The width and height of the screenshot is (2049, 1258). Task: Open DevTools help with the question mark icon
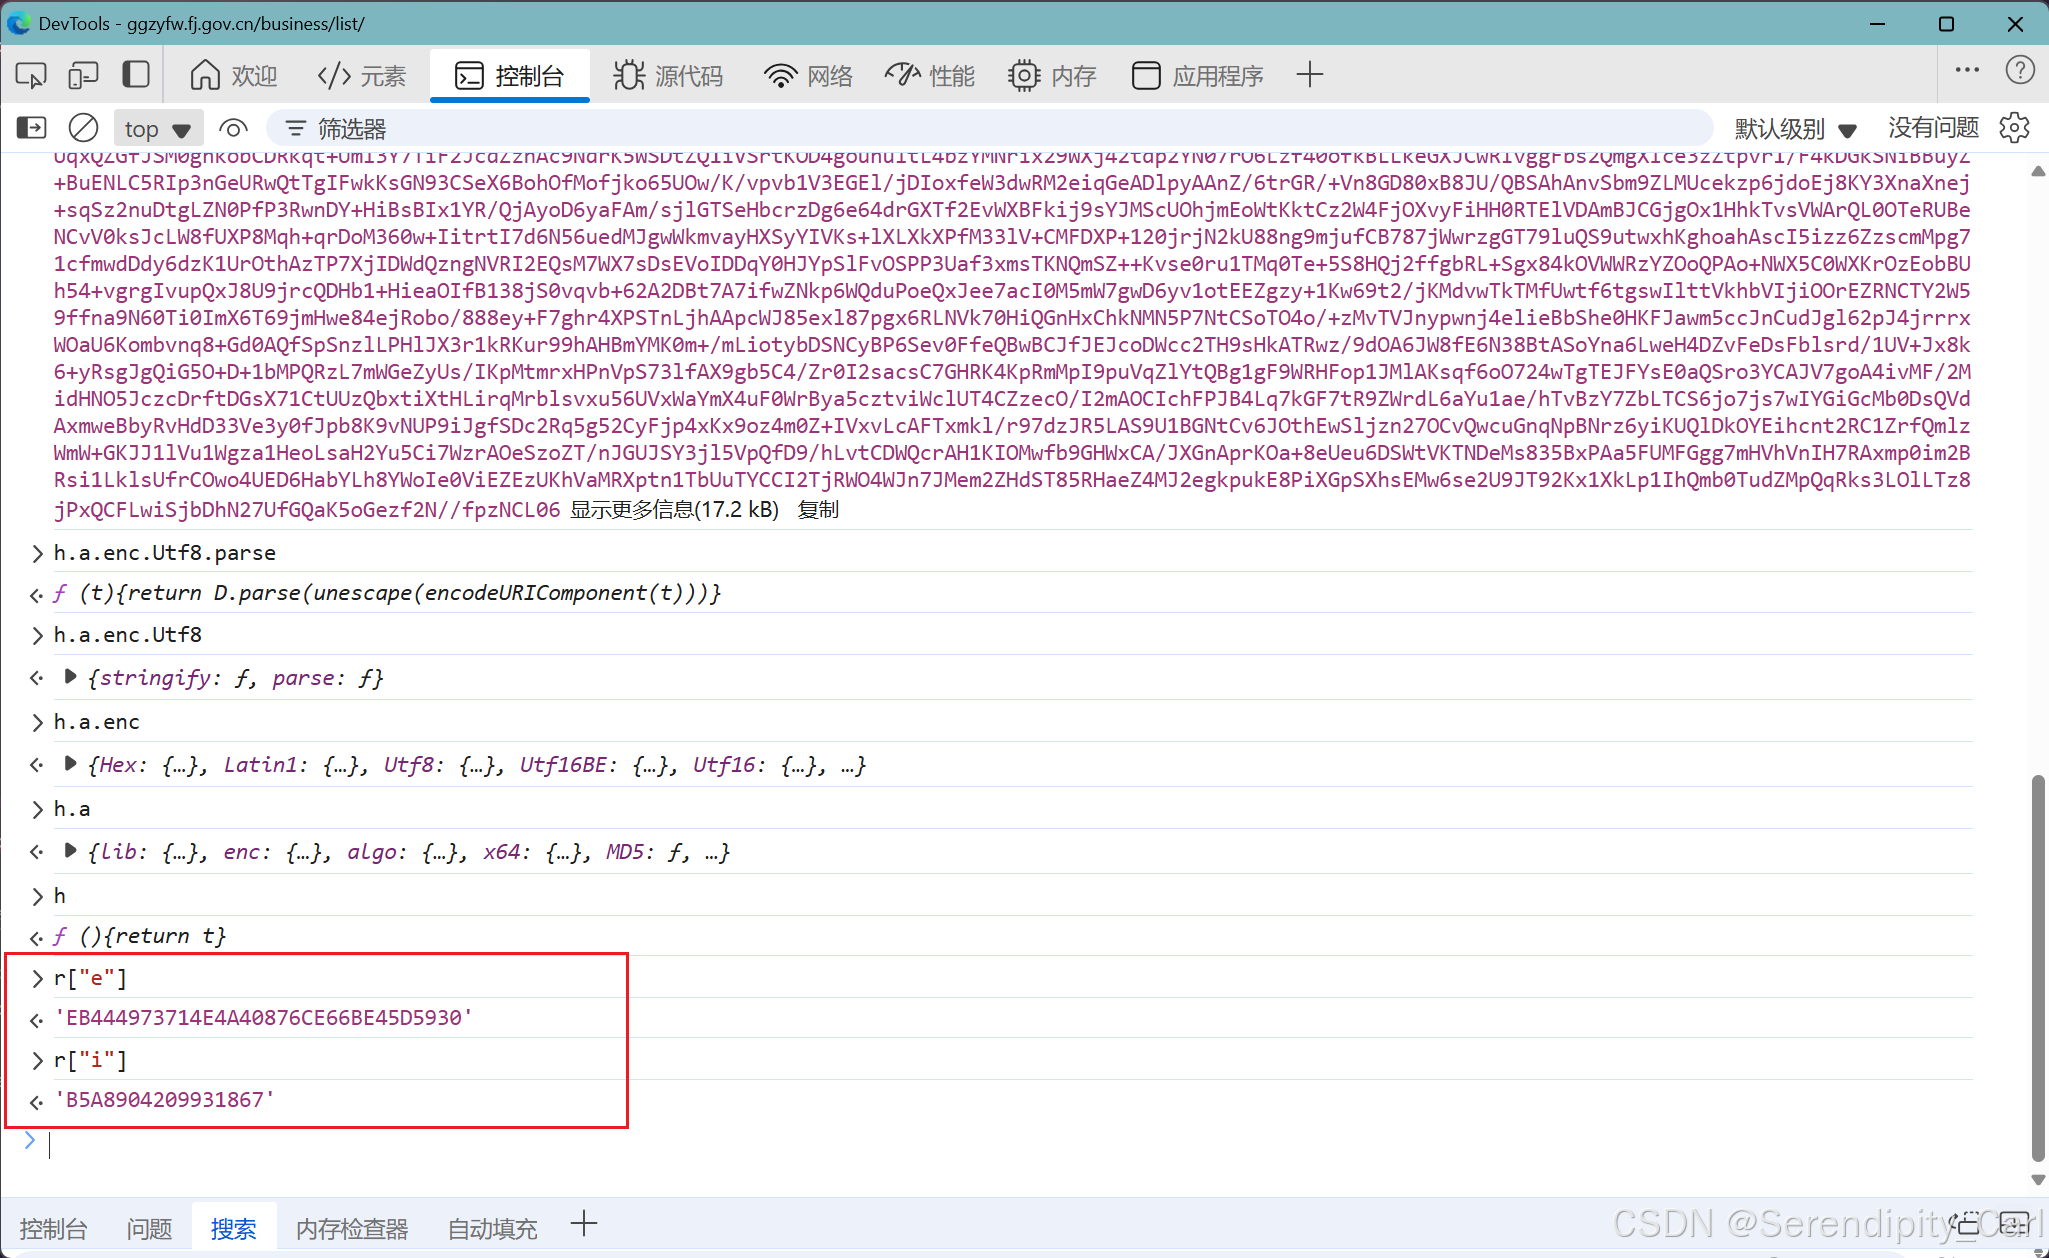[x=2021, y=70]
